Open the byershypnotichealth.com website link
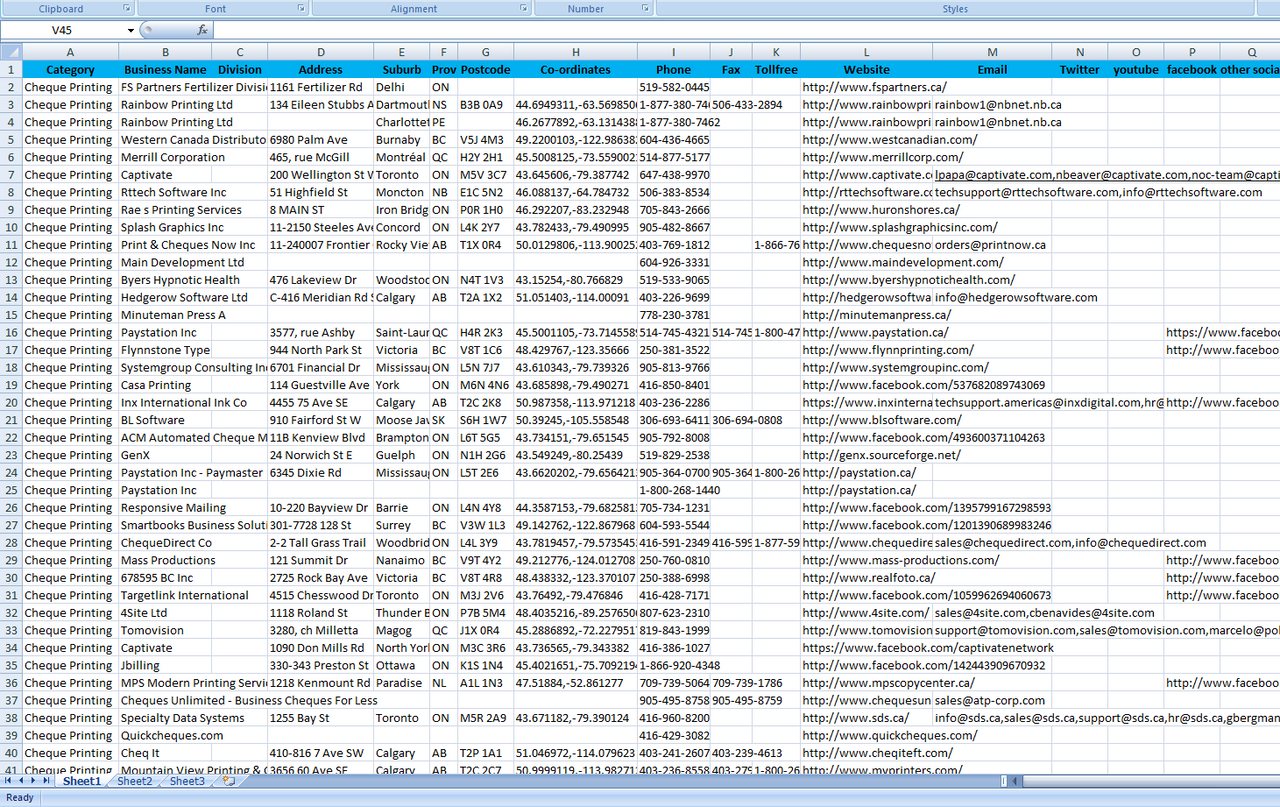The height and width of the screenshot is (807, 1280). [x=908, y=280]
